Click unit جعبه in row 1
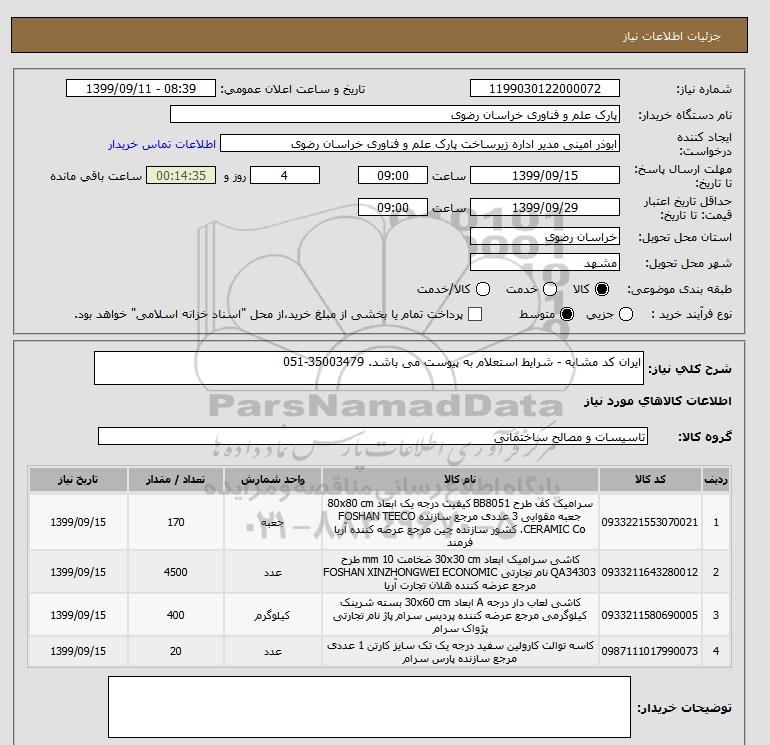770x745 pixels. (272, 523)
